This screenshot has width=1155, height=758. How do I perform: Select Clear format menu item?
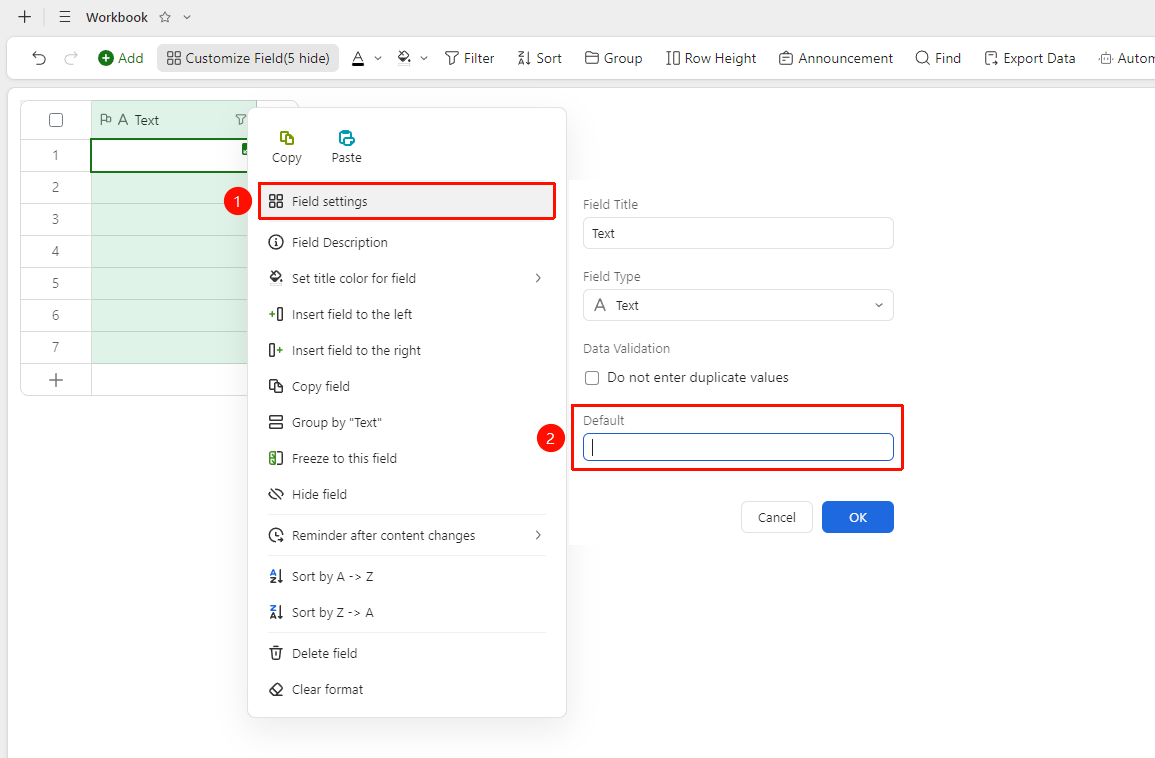(407, 689)
